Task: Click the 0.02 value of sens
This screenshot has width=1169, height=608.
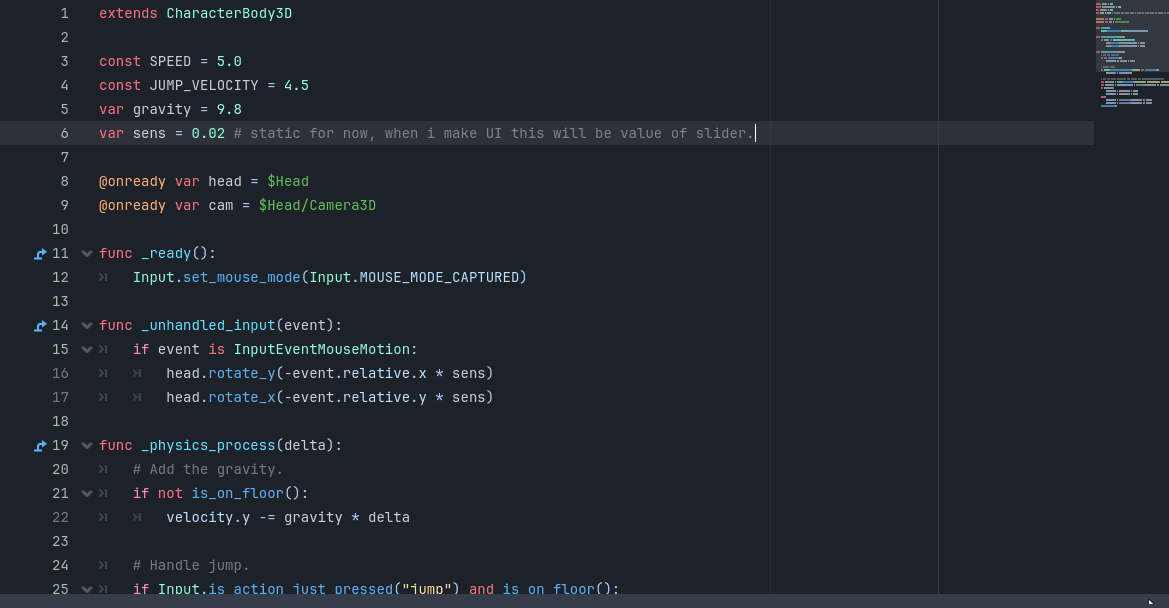Action: click(208, 133)
